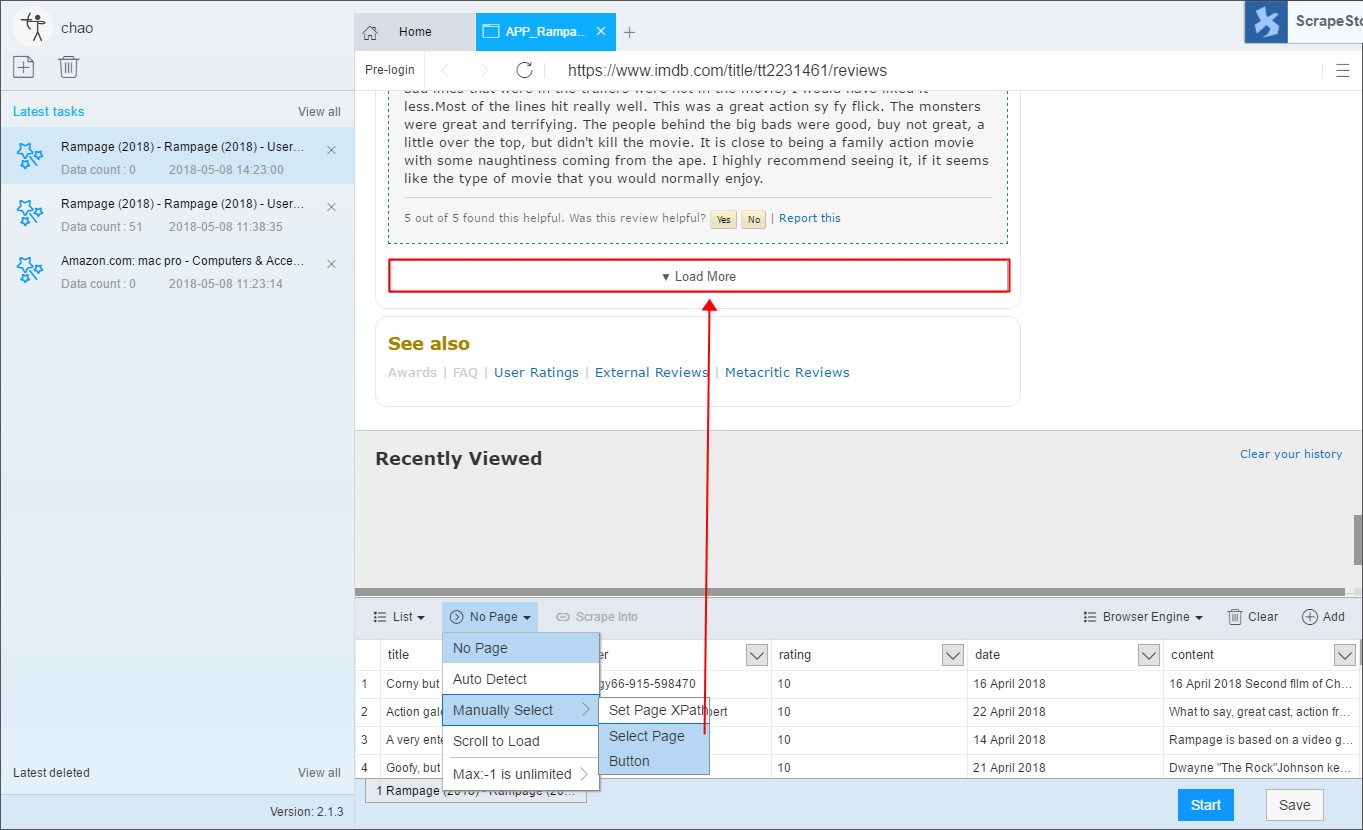This screenshot has height=830, width=1363.
Task: Go forward with the browser forward arrow
Action: pyautogui.click(x=484, y=70)
